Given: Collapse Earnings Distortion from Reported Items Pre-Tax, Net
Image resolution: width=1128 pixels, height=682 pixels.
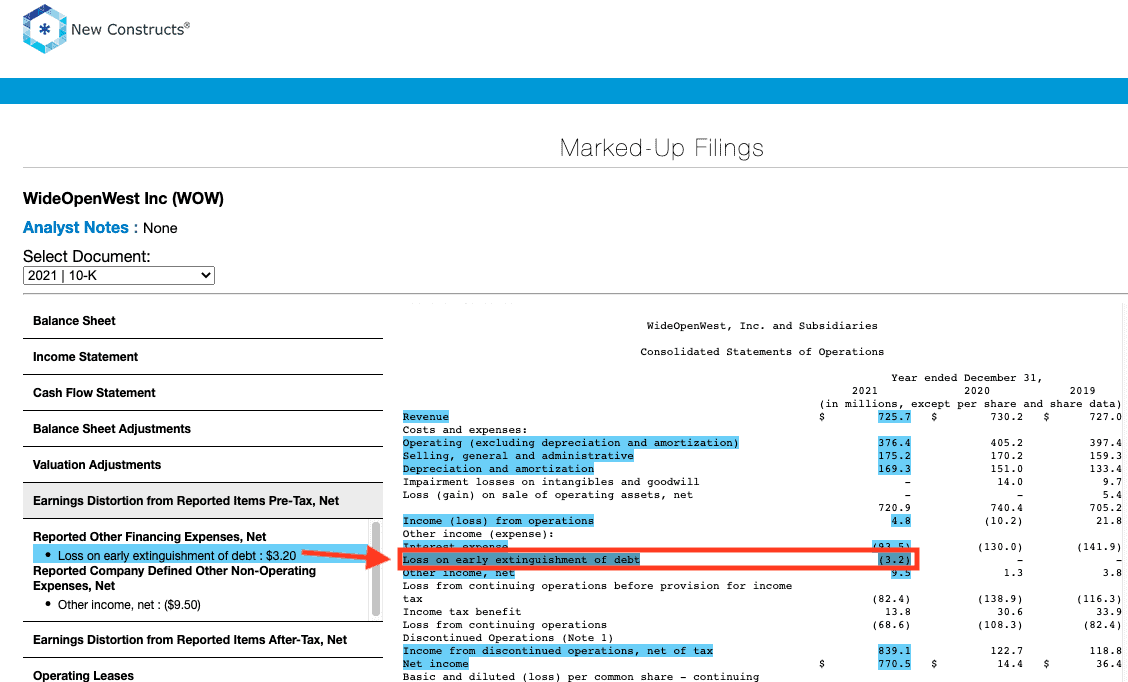Looking at the screenshot, I should click(203, 501).
